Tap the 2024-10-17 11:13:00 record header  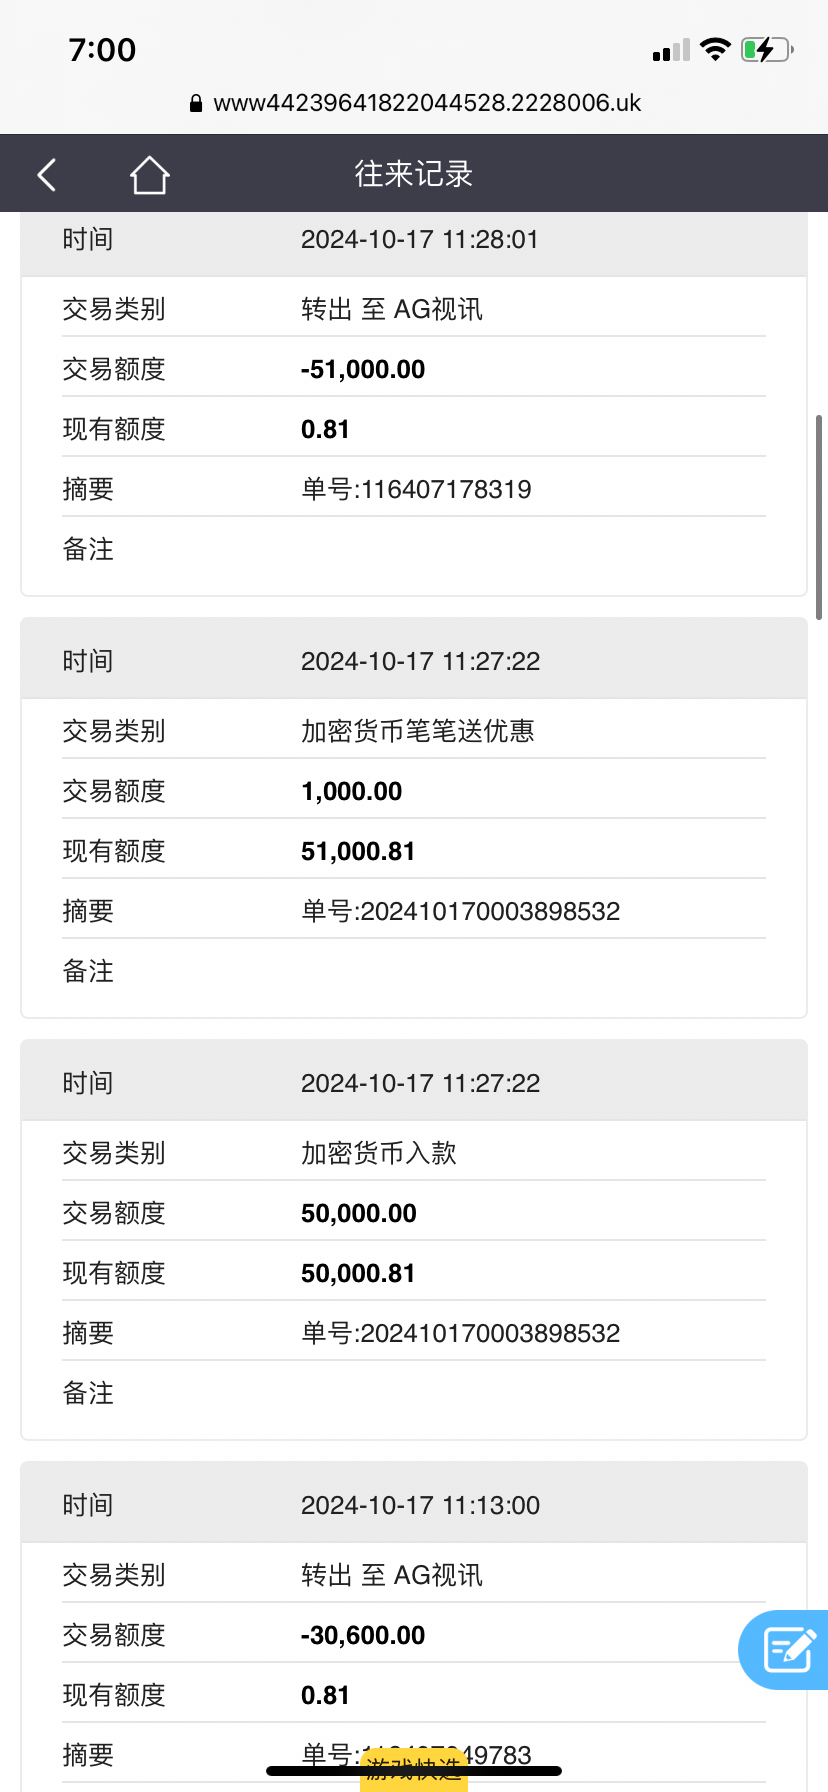(x=420, y=1505)
